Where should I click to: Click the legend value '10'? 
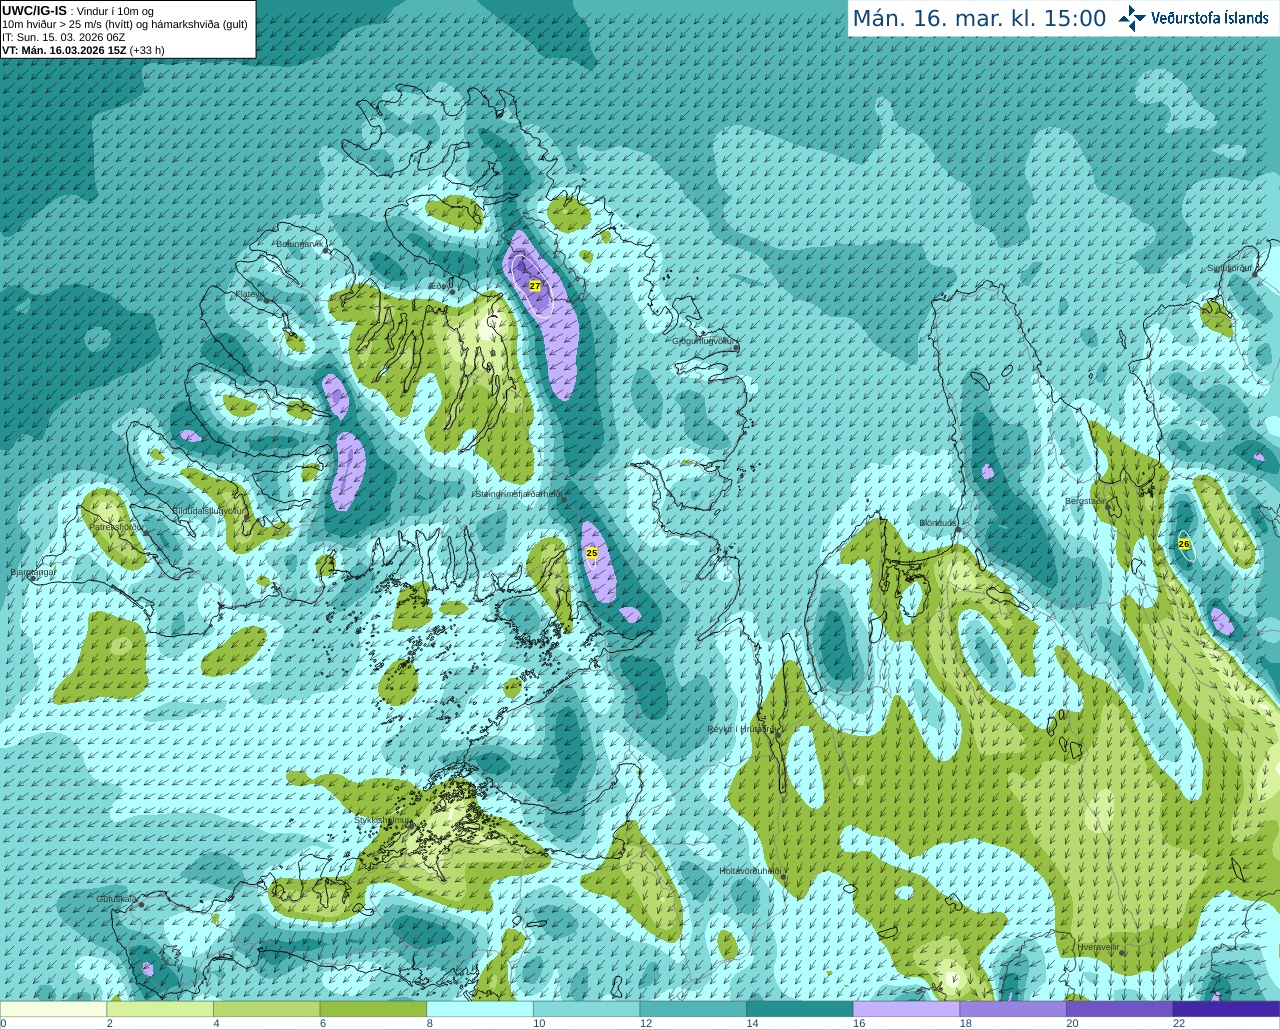pyautogui.click(x=539, y=1023)
